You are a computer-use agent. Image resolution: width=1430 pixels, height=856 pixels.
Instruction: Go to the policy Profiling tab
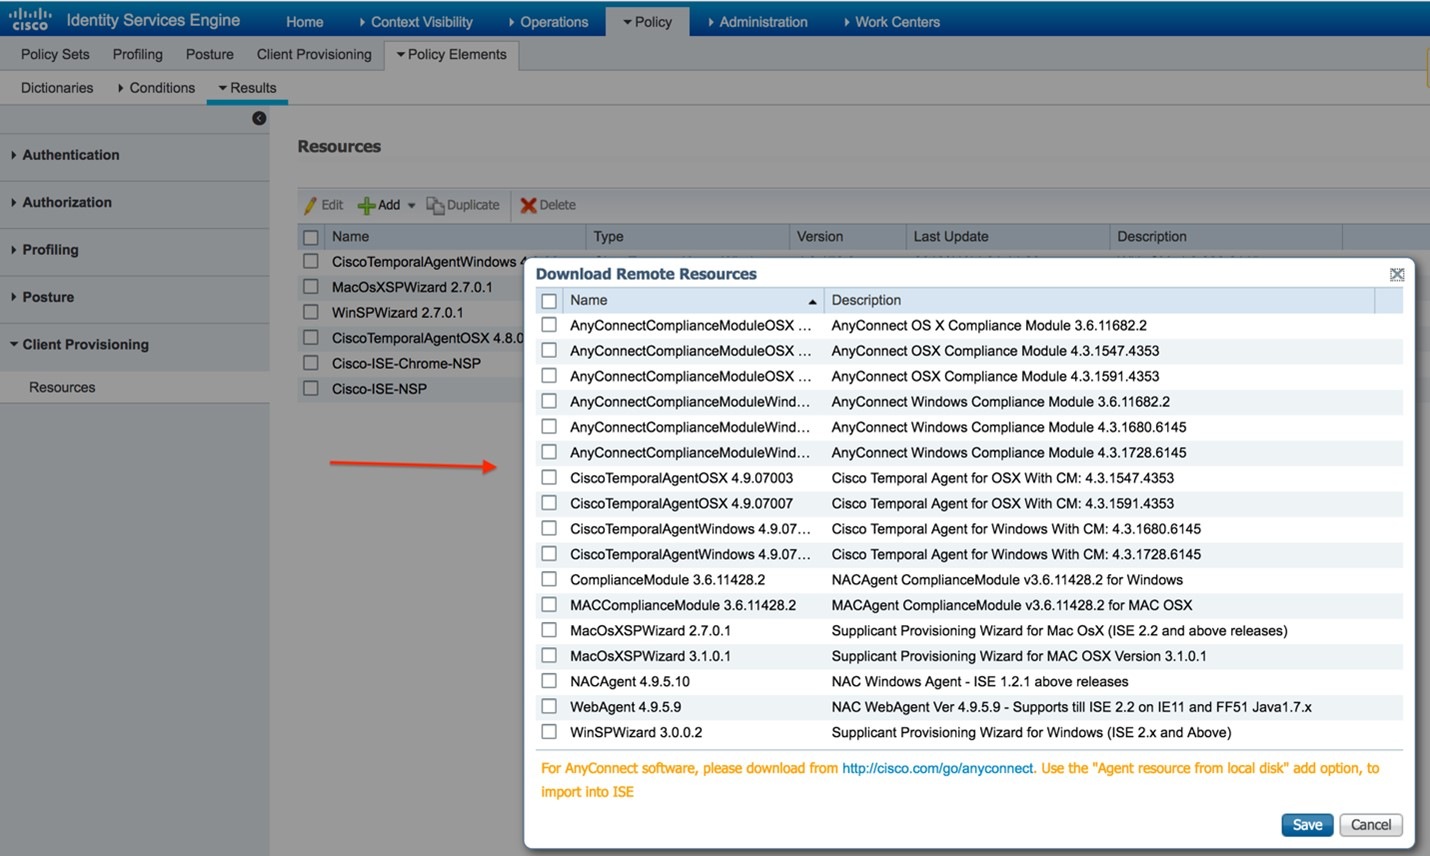click(x=138, y=55)
